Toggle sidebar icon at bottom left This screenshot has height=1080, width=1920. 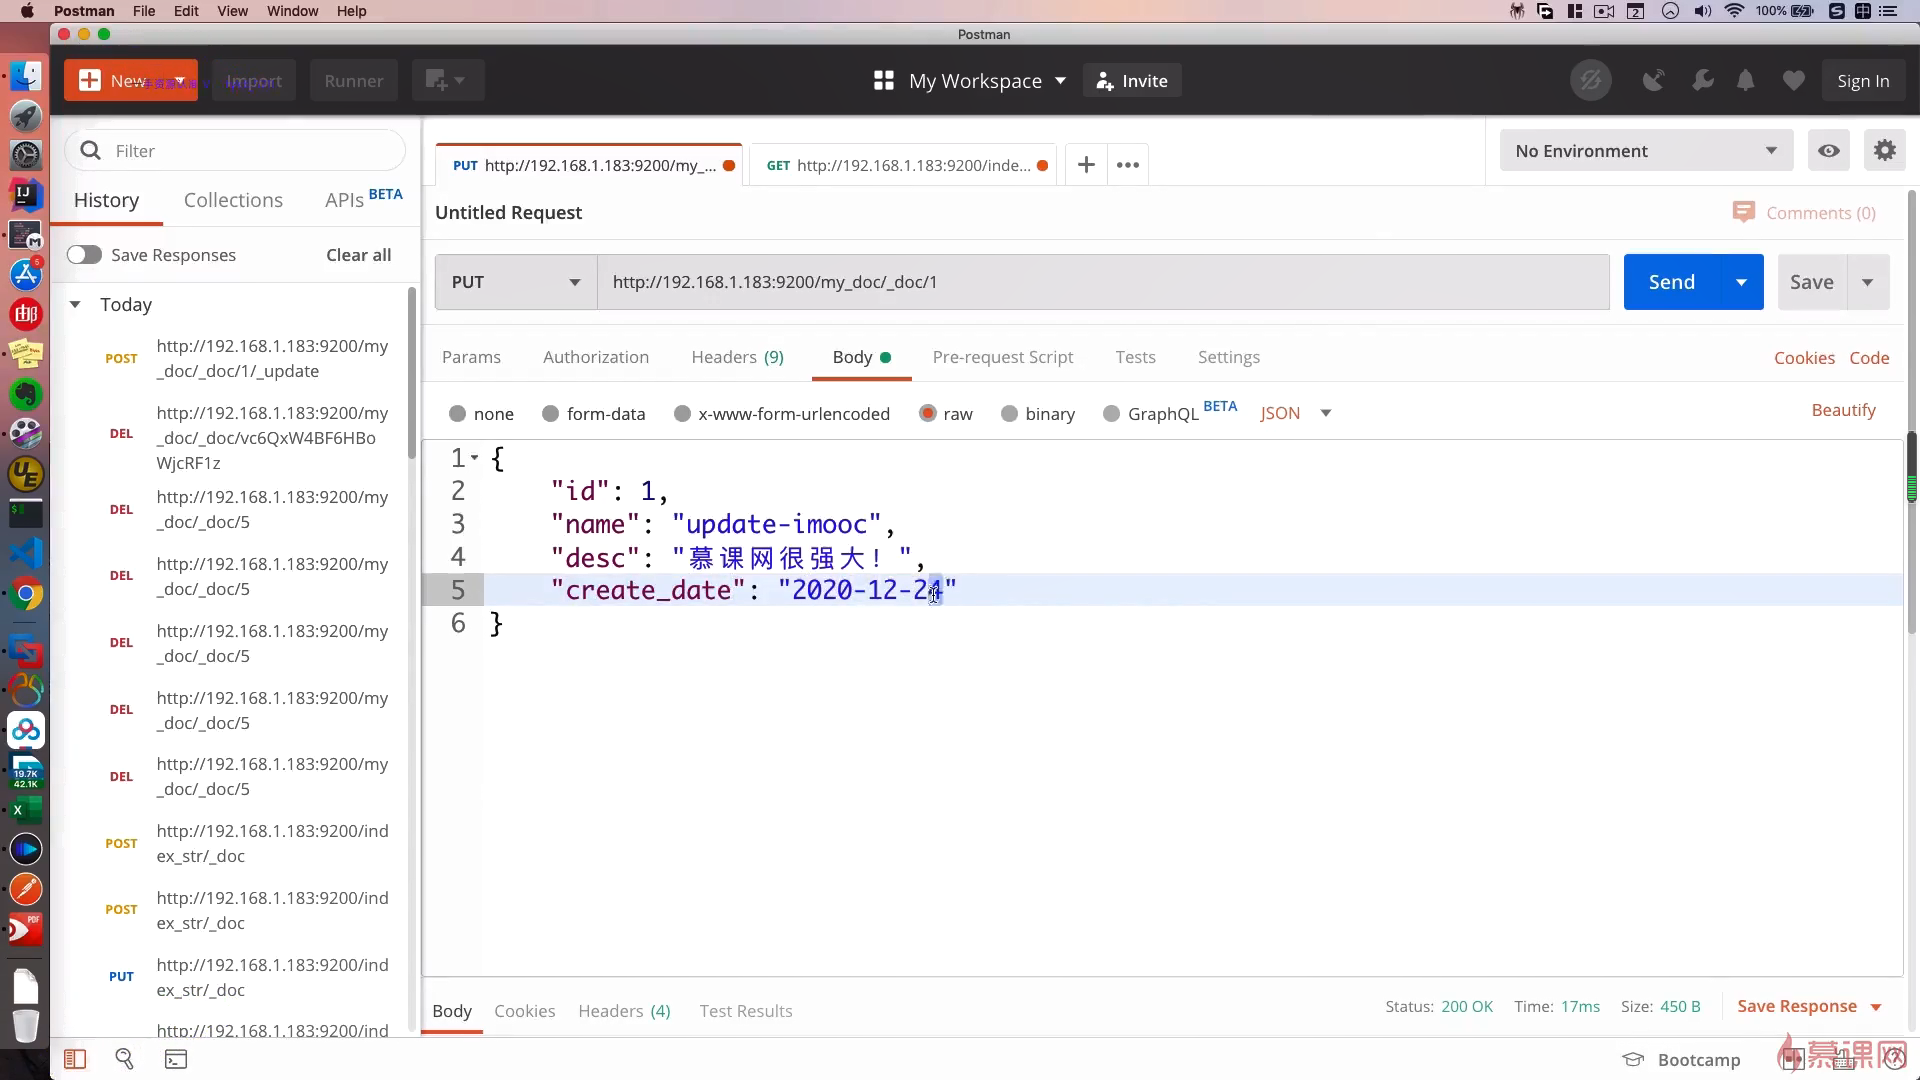click(x=75, y=1059)
